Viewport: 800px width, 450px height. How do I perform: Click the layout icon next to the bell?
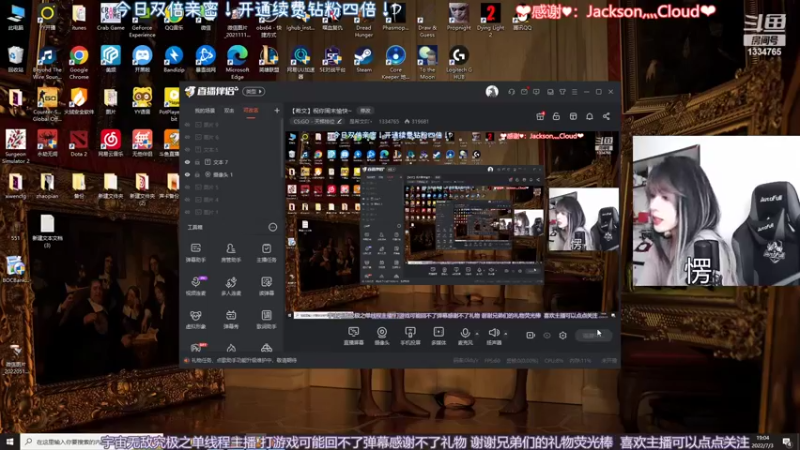pyautogui.click(x=573, y=116)
